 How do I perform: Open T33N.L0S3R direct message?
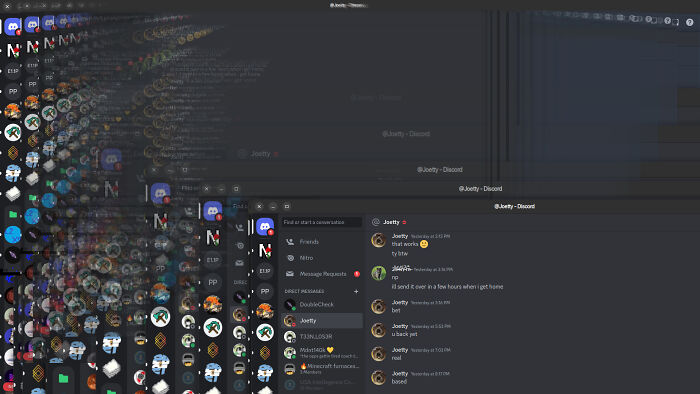point(322,336)
